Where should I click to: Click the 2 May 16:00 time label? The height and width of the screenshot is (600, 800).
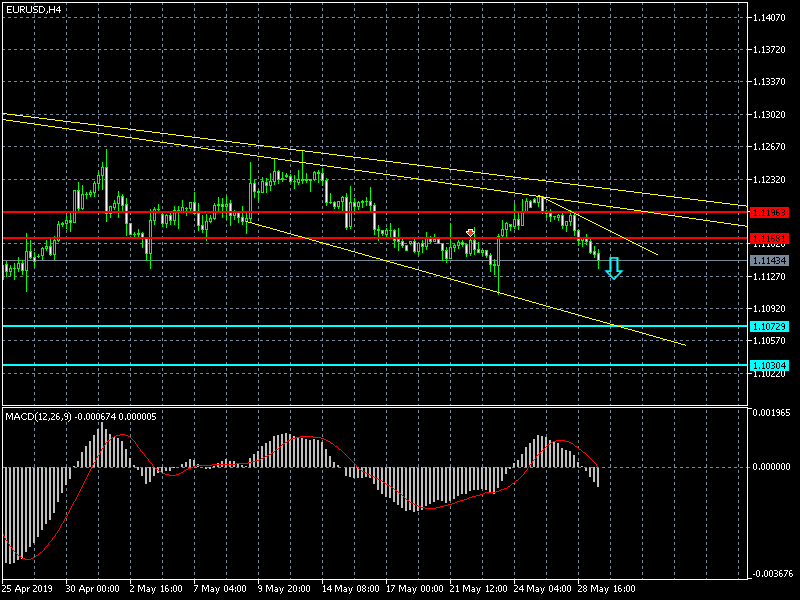[x=156, y=589]
